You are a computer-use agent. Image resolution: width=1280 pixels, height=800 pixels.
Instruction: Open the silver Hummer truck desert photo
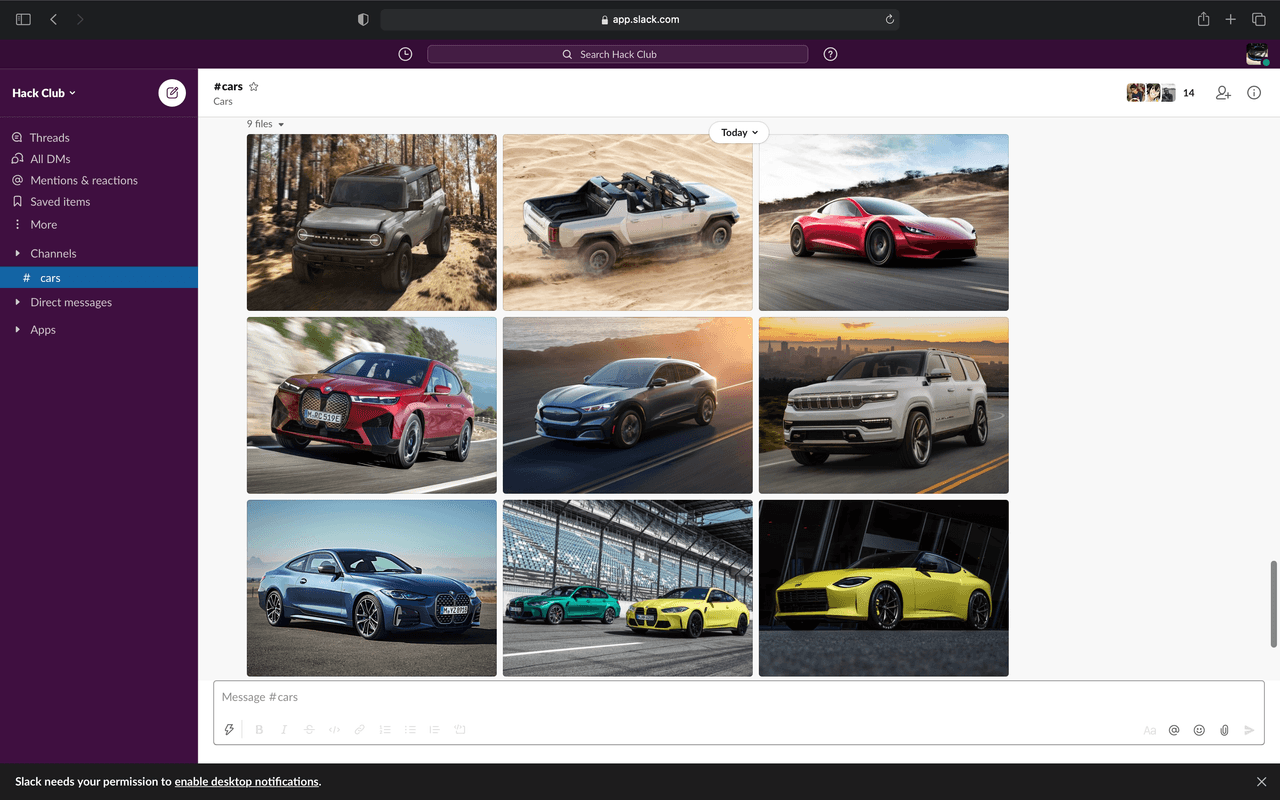tap(628, 222)
